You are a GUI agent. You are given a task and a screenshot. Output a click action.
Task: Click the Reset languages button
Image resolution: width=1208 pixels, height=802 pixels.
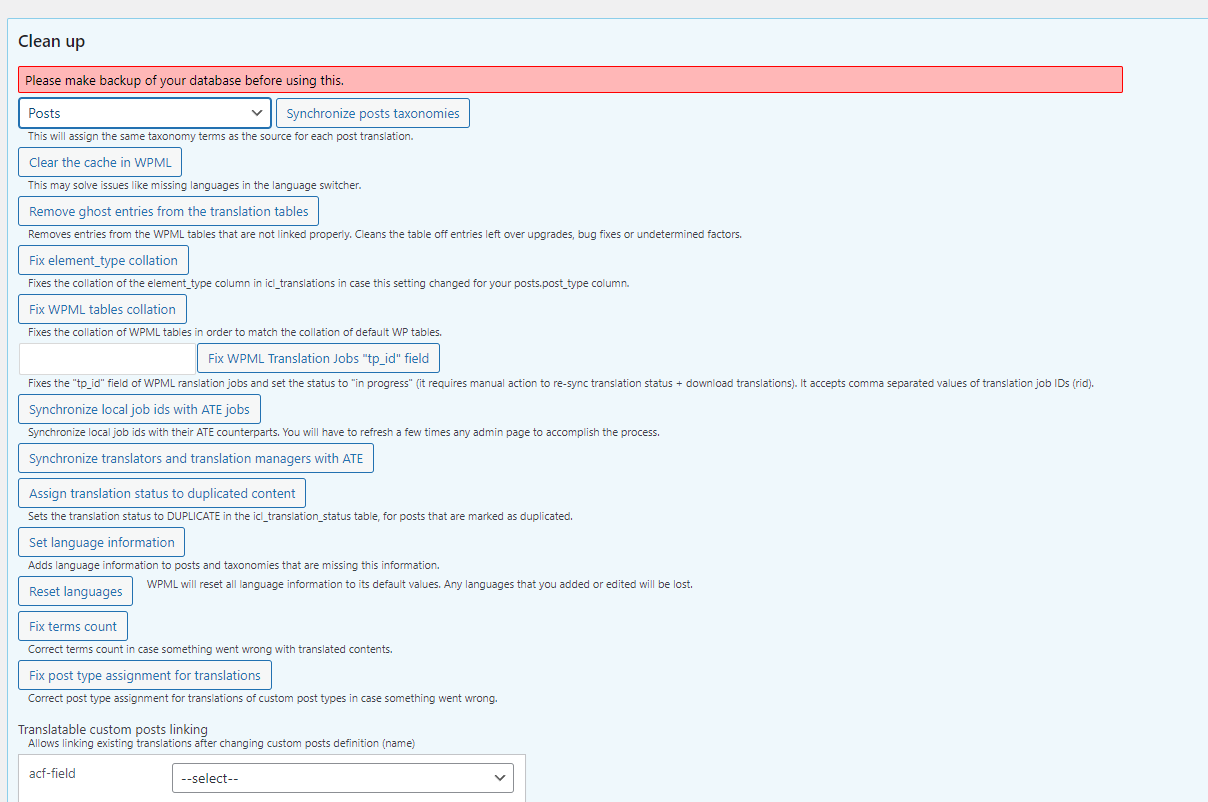[76, 591]
